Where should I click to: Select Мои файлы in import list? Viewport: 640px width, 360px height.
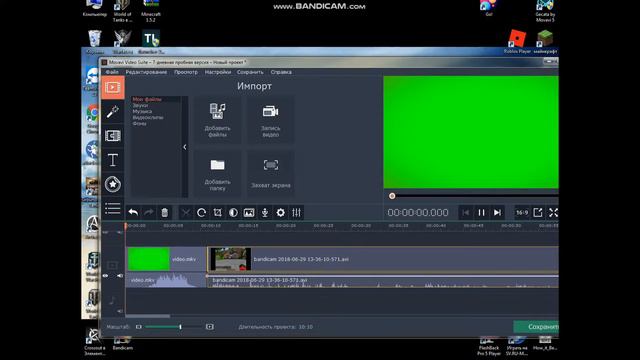[x=147, y=99]
